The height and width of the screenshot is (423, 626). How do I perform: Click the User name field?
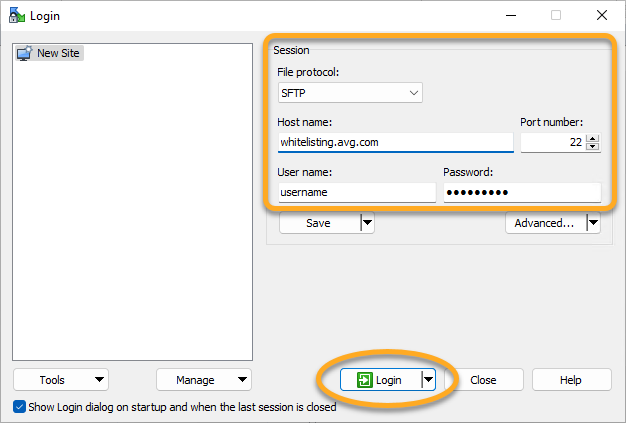357,192
